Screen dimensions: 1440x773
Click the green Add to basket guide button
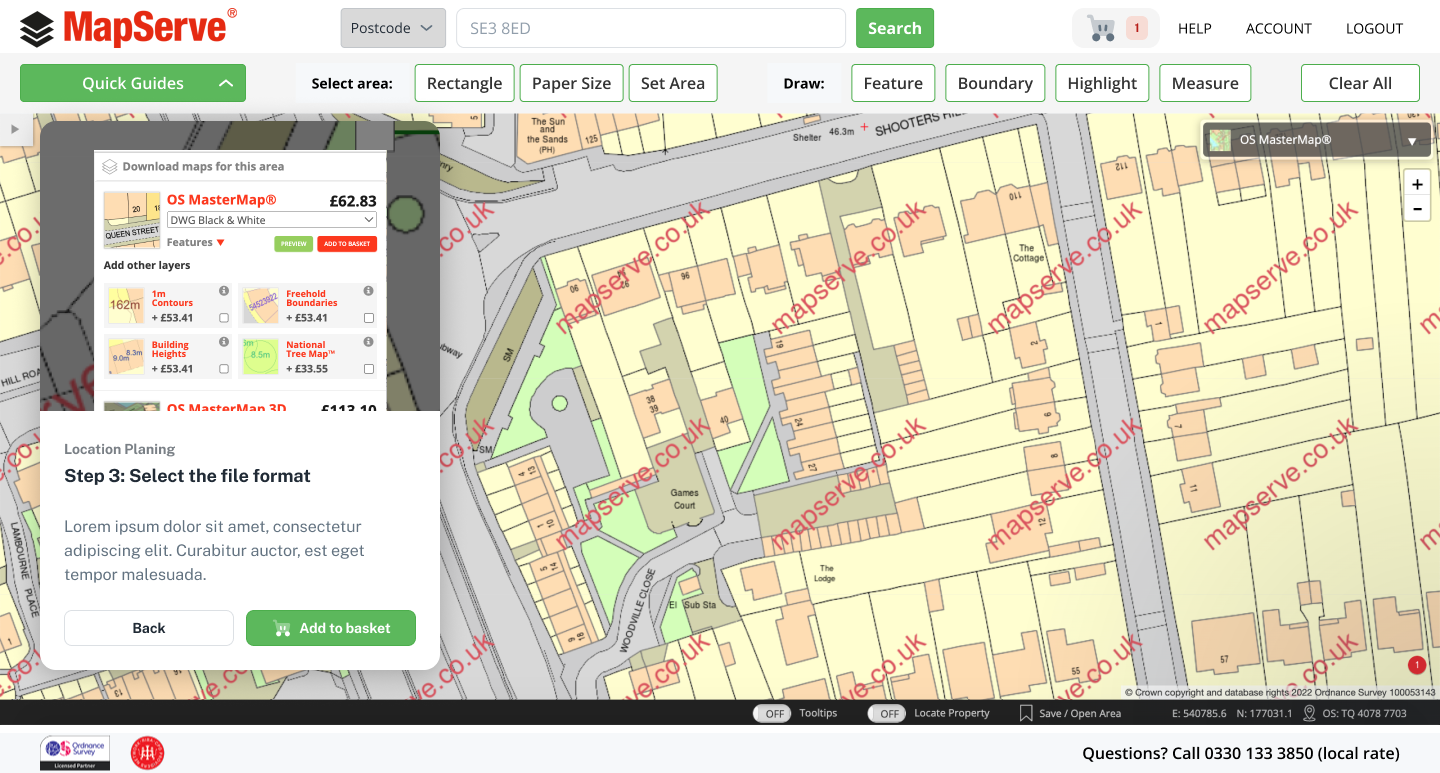tap(331, 628)
